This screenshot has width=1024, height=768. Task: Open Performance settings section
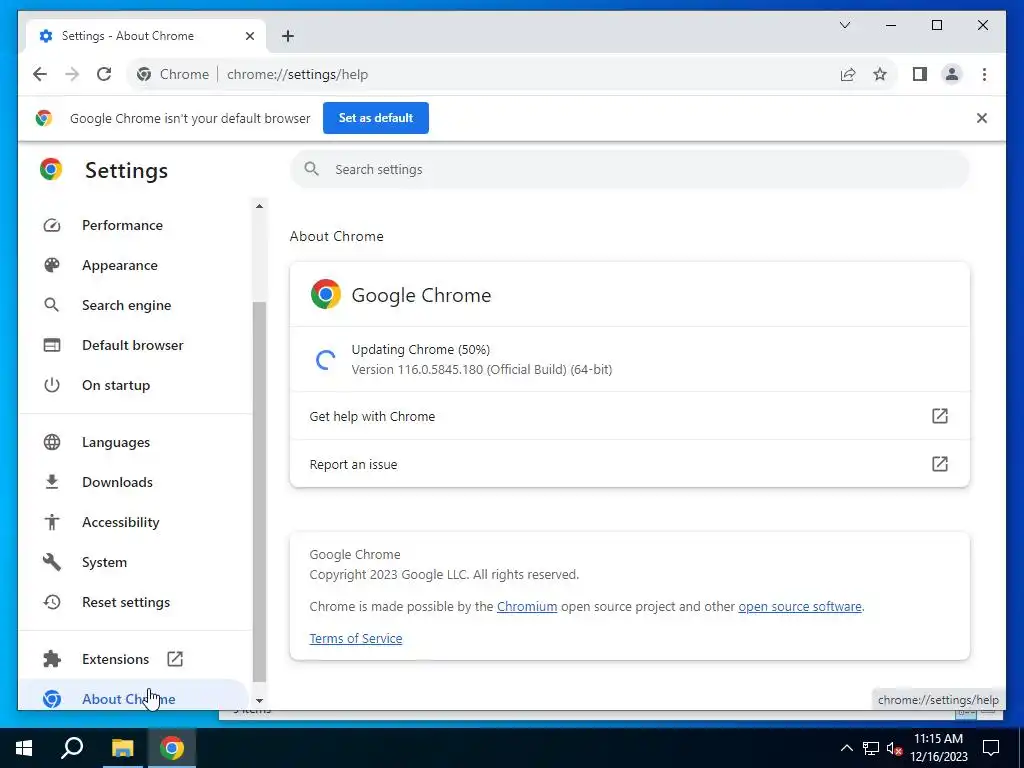coord(135,225)
